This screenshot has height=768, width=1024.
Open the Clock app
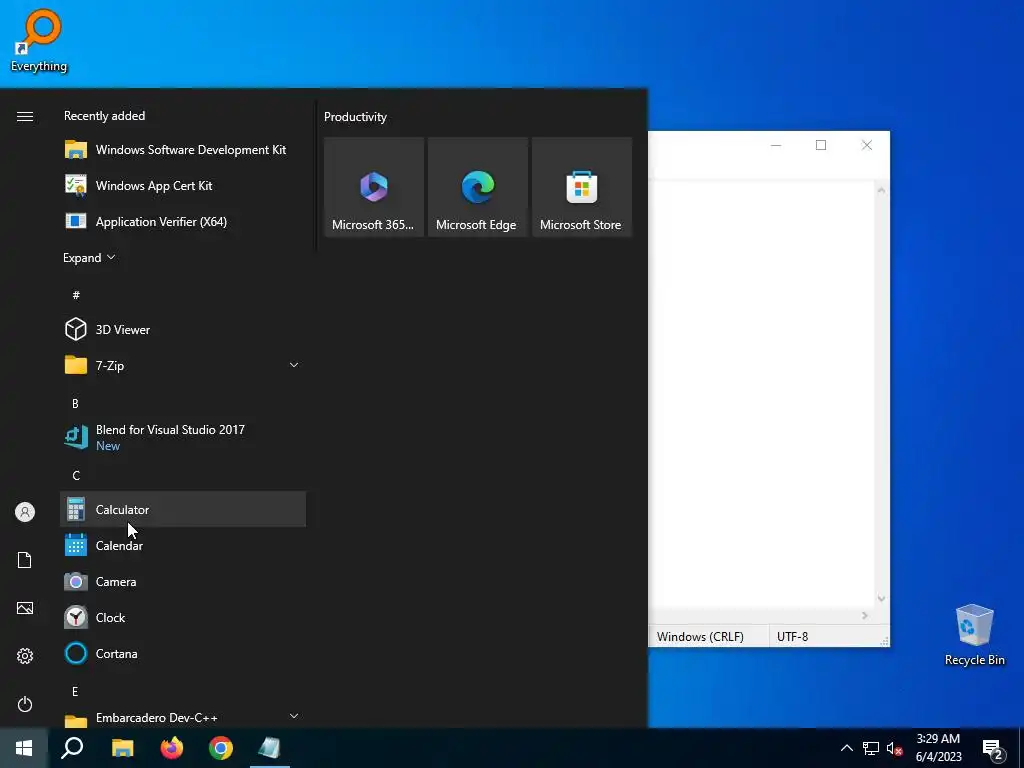click(x=183, y=617)
